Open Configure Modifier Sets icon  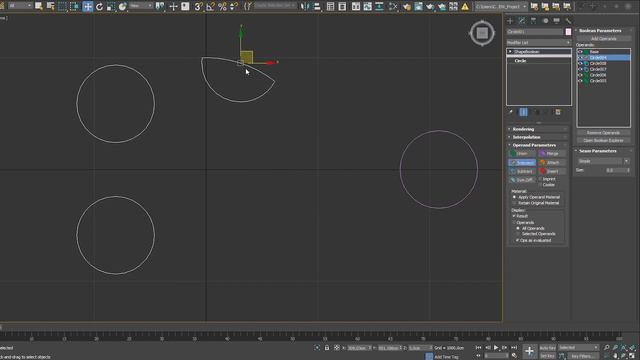pyautogui.click(x=558, y=112)
